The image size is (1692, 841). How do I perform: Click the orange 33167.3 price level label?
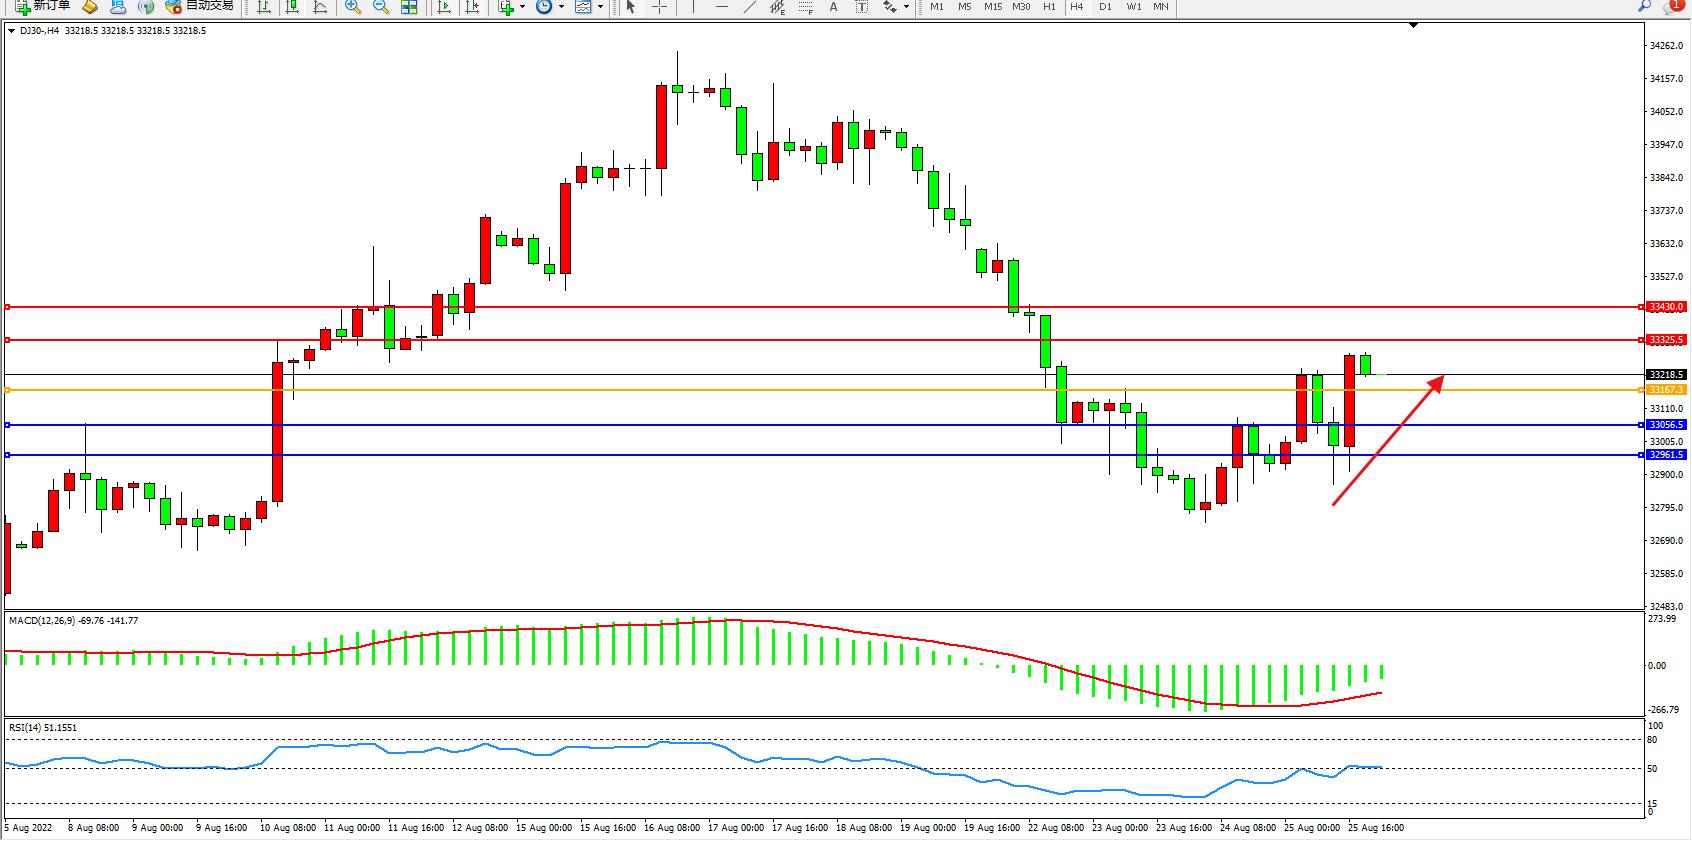(1666, 390)
